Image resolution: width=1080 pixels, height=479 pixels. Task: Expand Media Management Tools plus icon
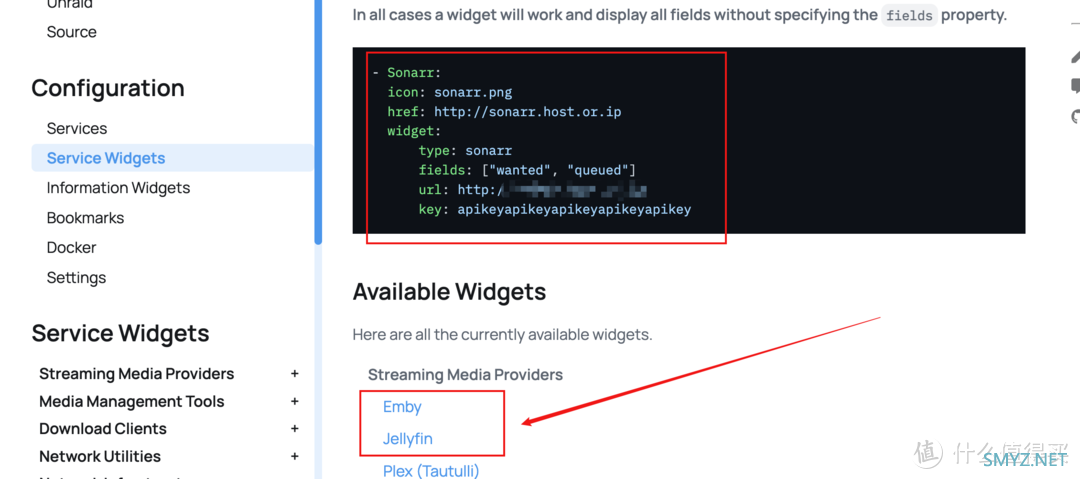tap(294, 401)
